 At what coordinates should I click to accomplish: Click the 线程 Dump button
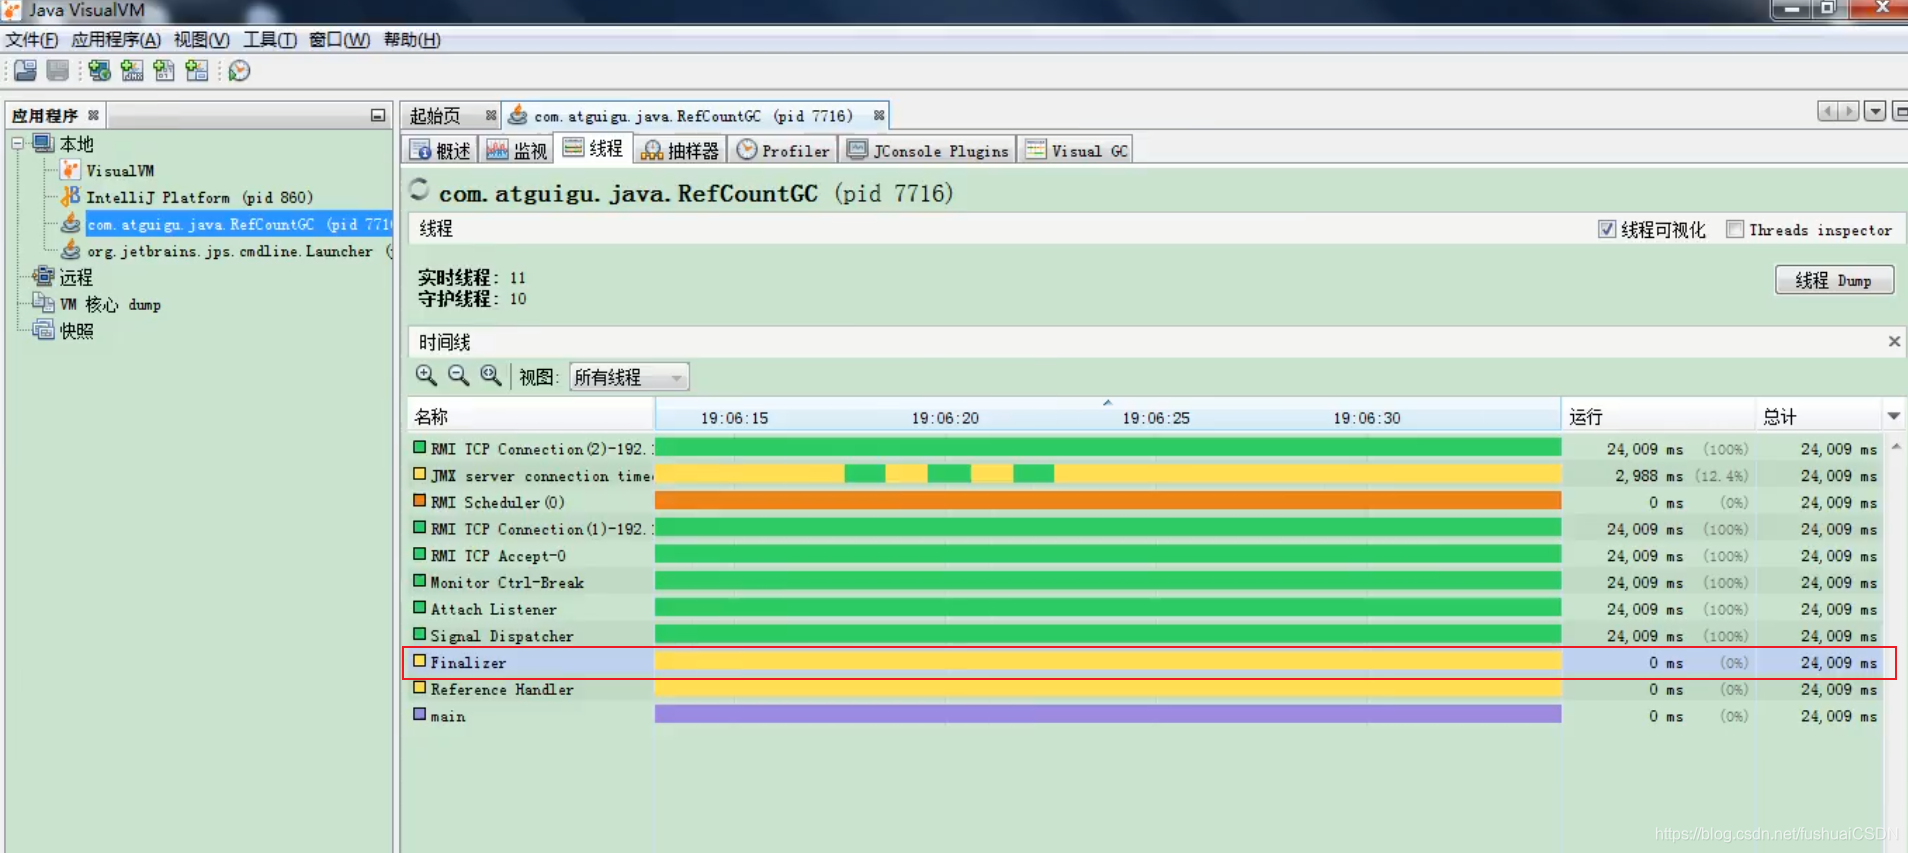click(1834, 280)
